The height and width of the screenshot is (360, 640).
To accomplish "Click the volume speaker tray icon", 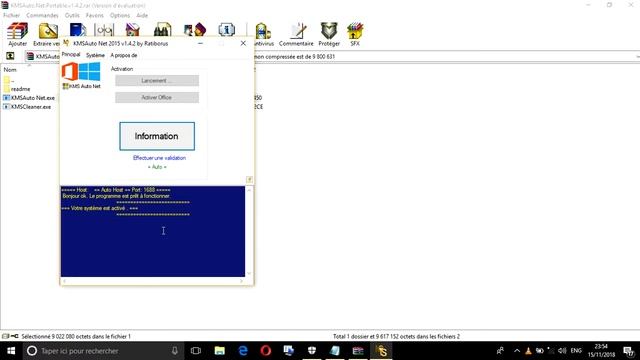I will click(x=562, y=351).
